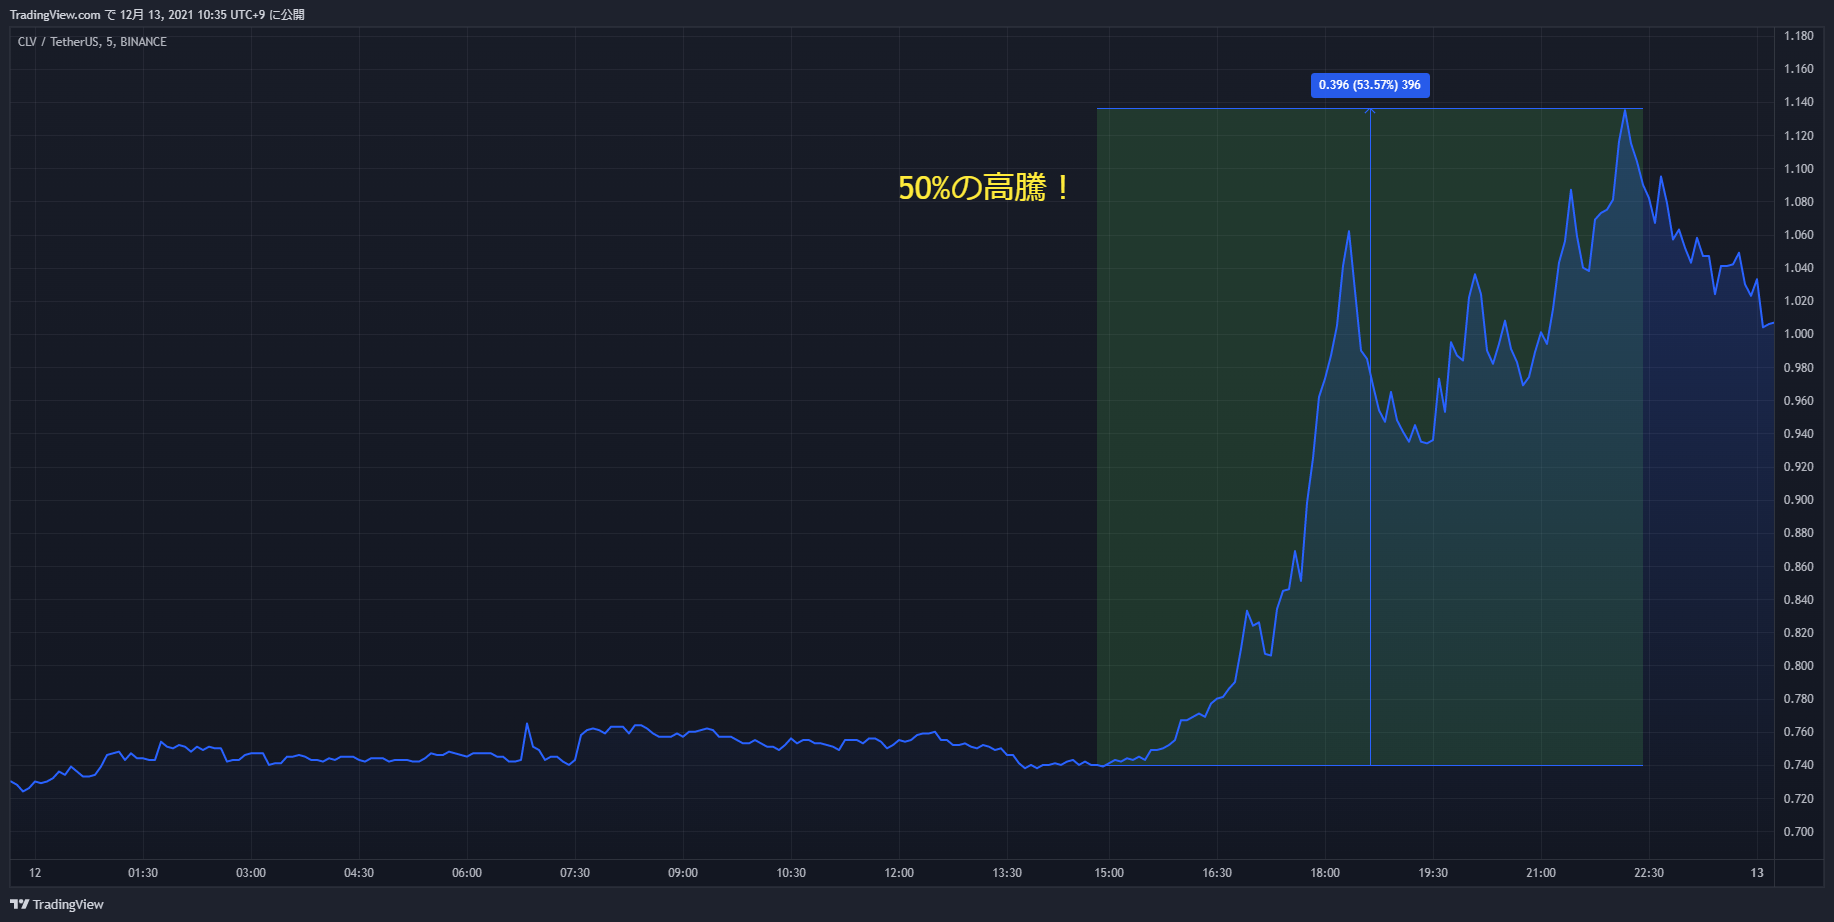Click the 0.700 price axis label

(1798, 832)
